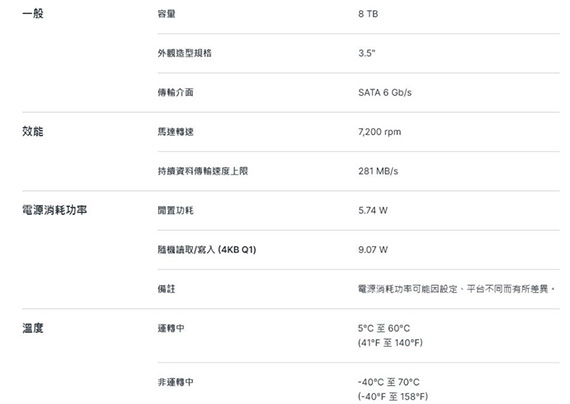The width and height of the screenshot is (570, 404).
Task: Select the 溫度 section heading
Action: coord(33,328)
